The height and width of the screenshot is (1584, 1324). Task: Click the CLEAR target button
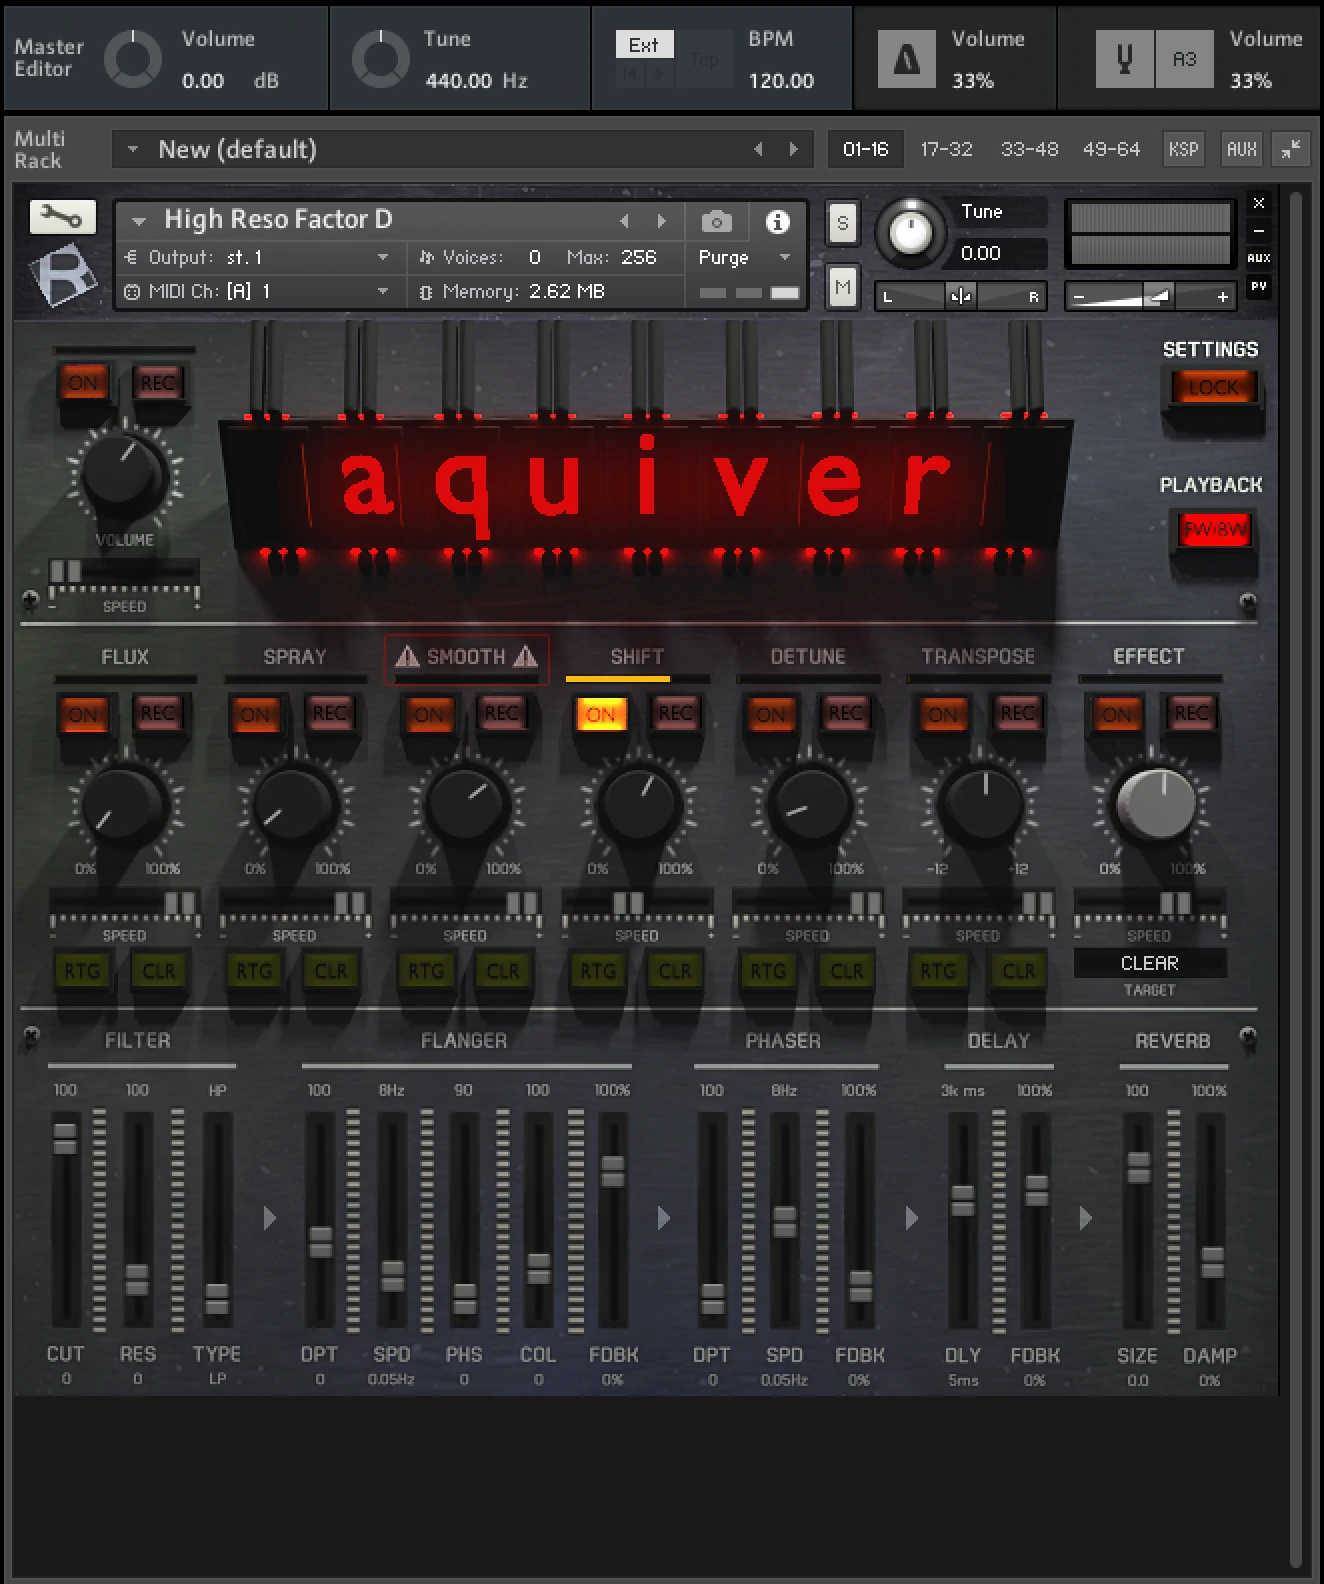pos(1149,963)
